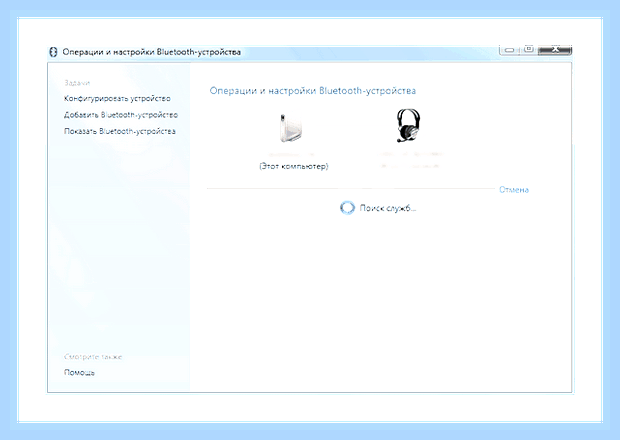Click the spinning search progress indicator

pos(347,208)
